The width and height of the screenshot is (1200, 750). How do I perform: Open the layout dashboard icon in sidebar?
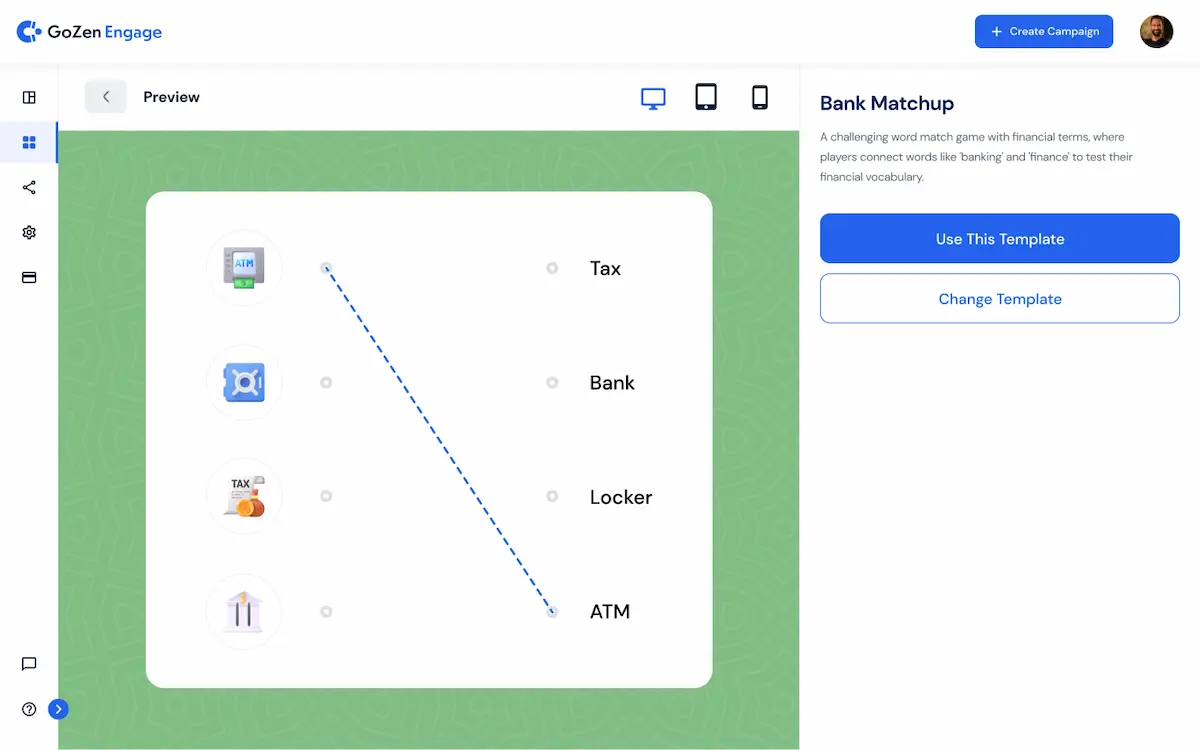pos(28,97)
